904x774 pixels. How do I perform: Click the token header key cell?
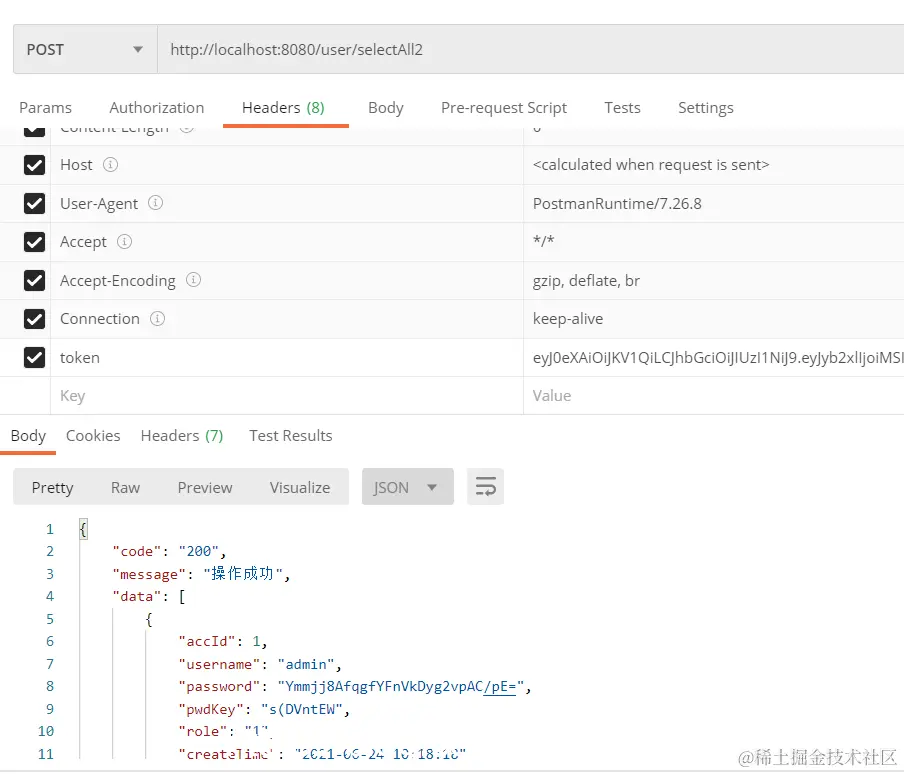coord(287,357)
